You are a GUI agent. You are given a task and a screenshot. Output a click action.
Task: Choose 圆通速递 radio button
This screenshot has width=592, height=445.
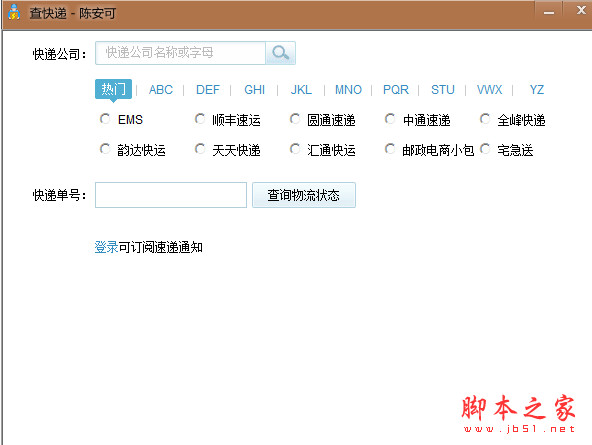pyautogui.click(x=295, y=119)
